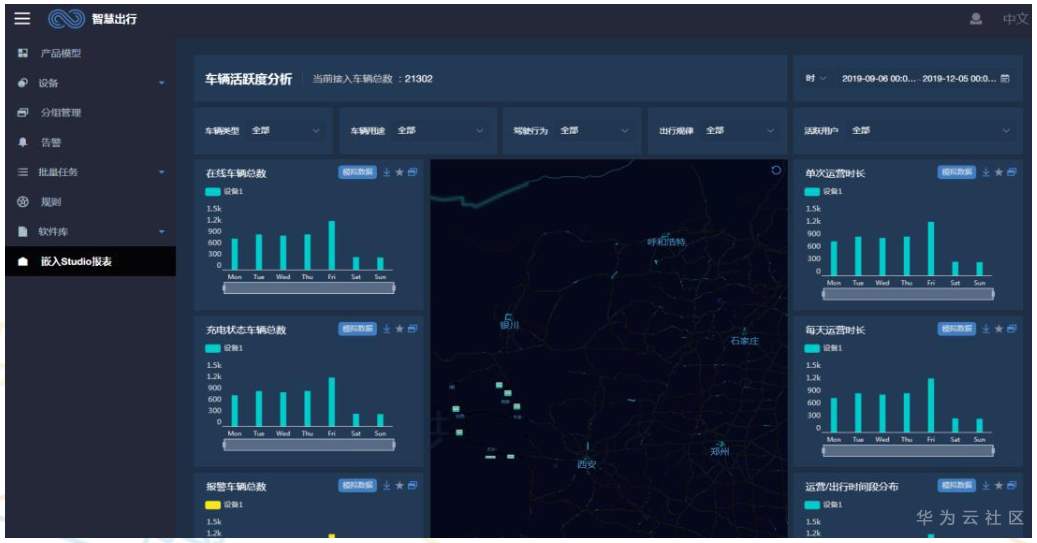Star the 报警车辆总数 chart

click(399, 485)
